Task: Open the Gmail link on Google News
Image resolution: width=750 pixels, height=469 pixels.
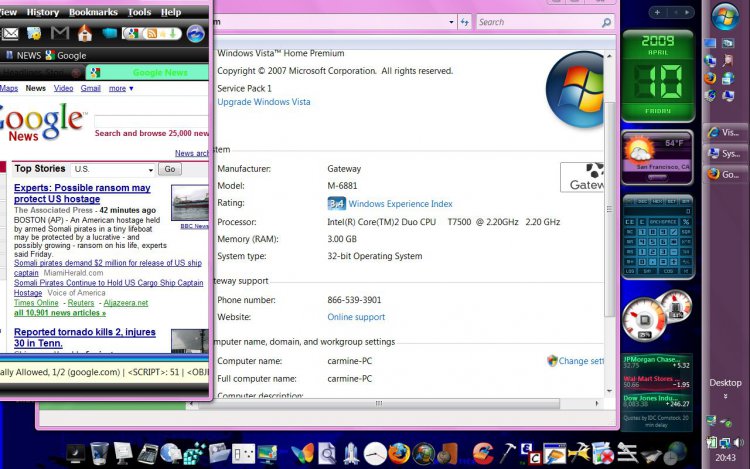Action: pyautogui.click(x=90, y=88)
